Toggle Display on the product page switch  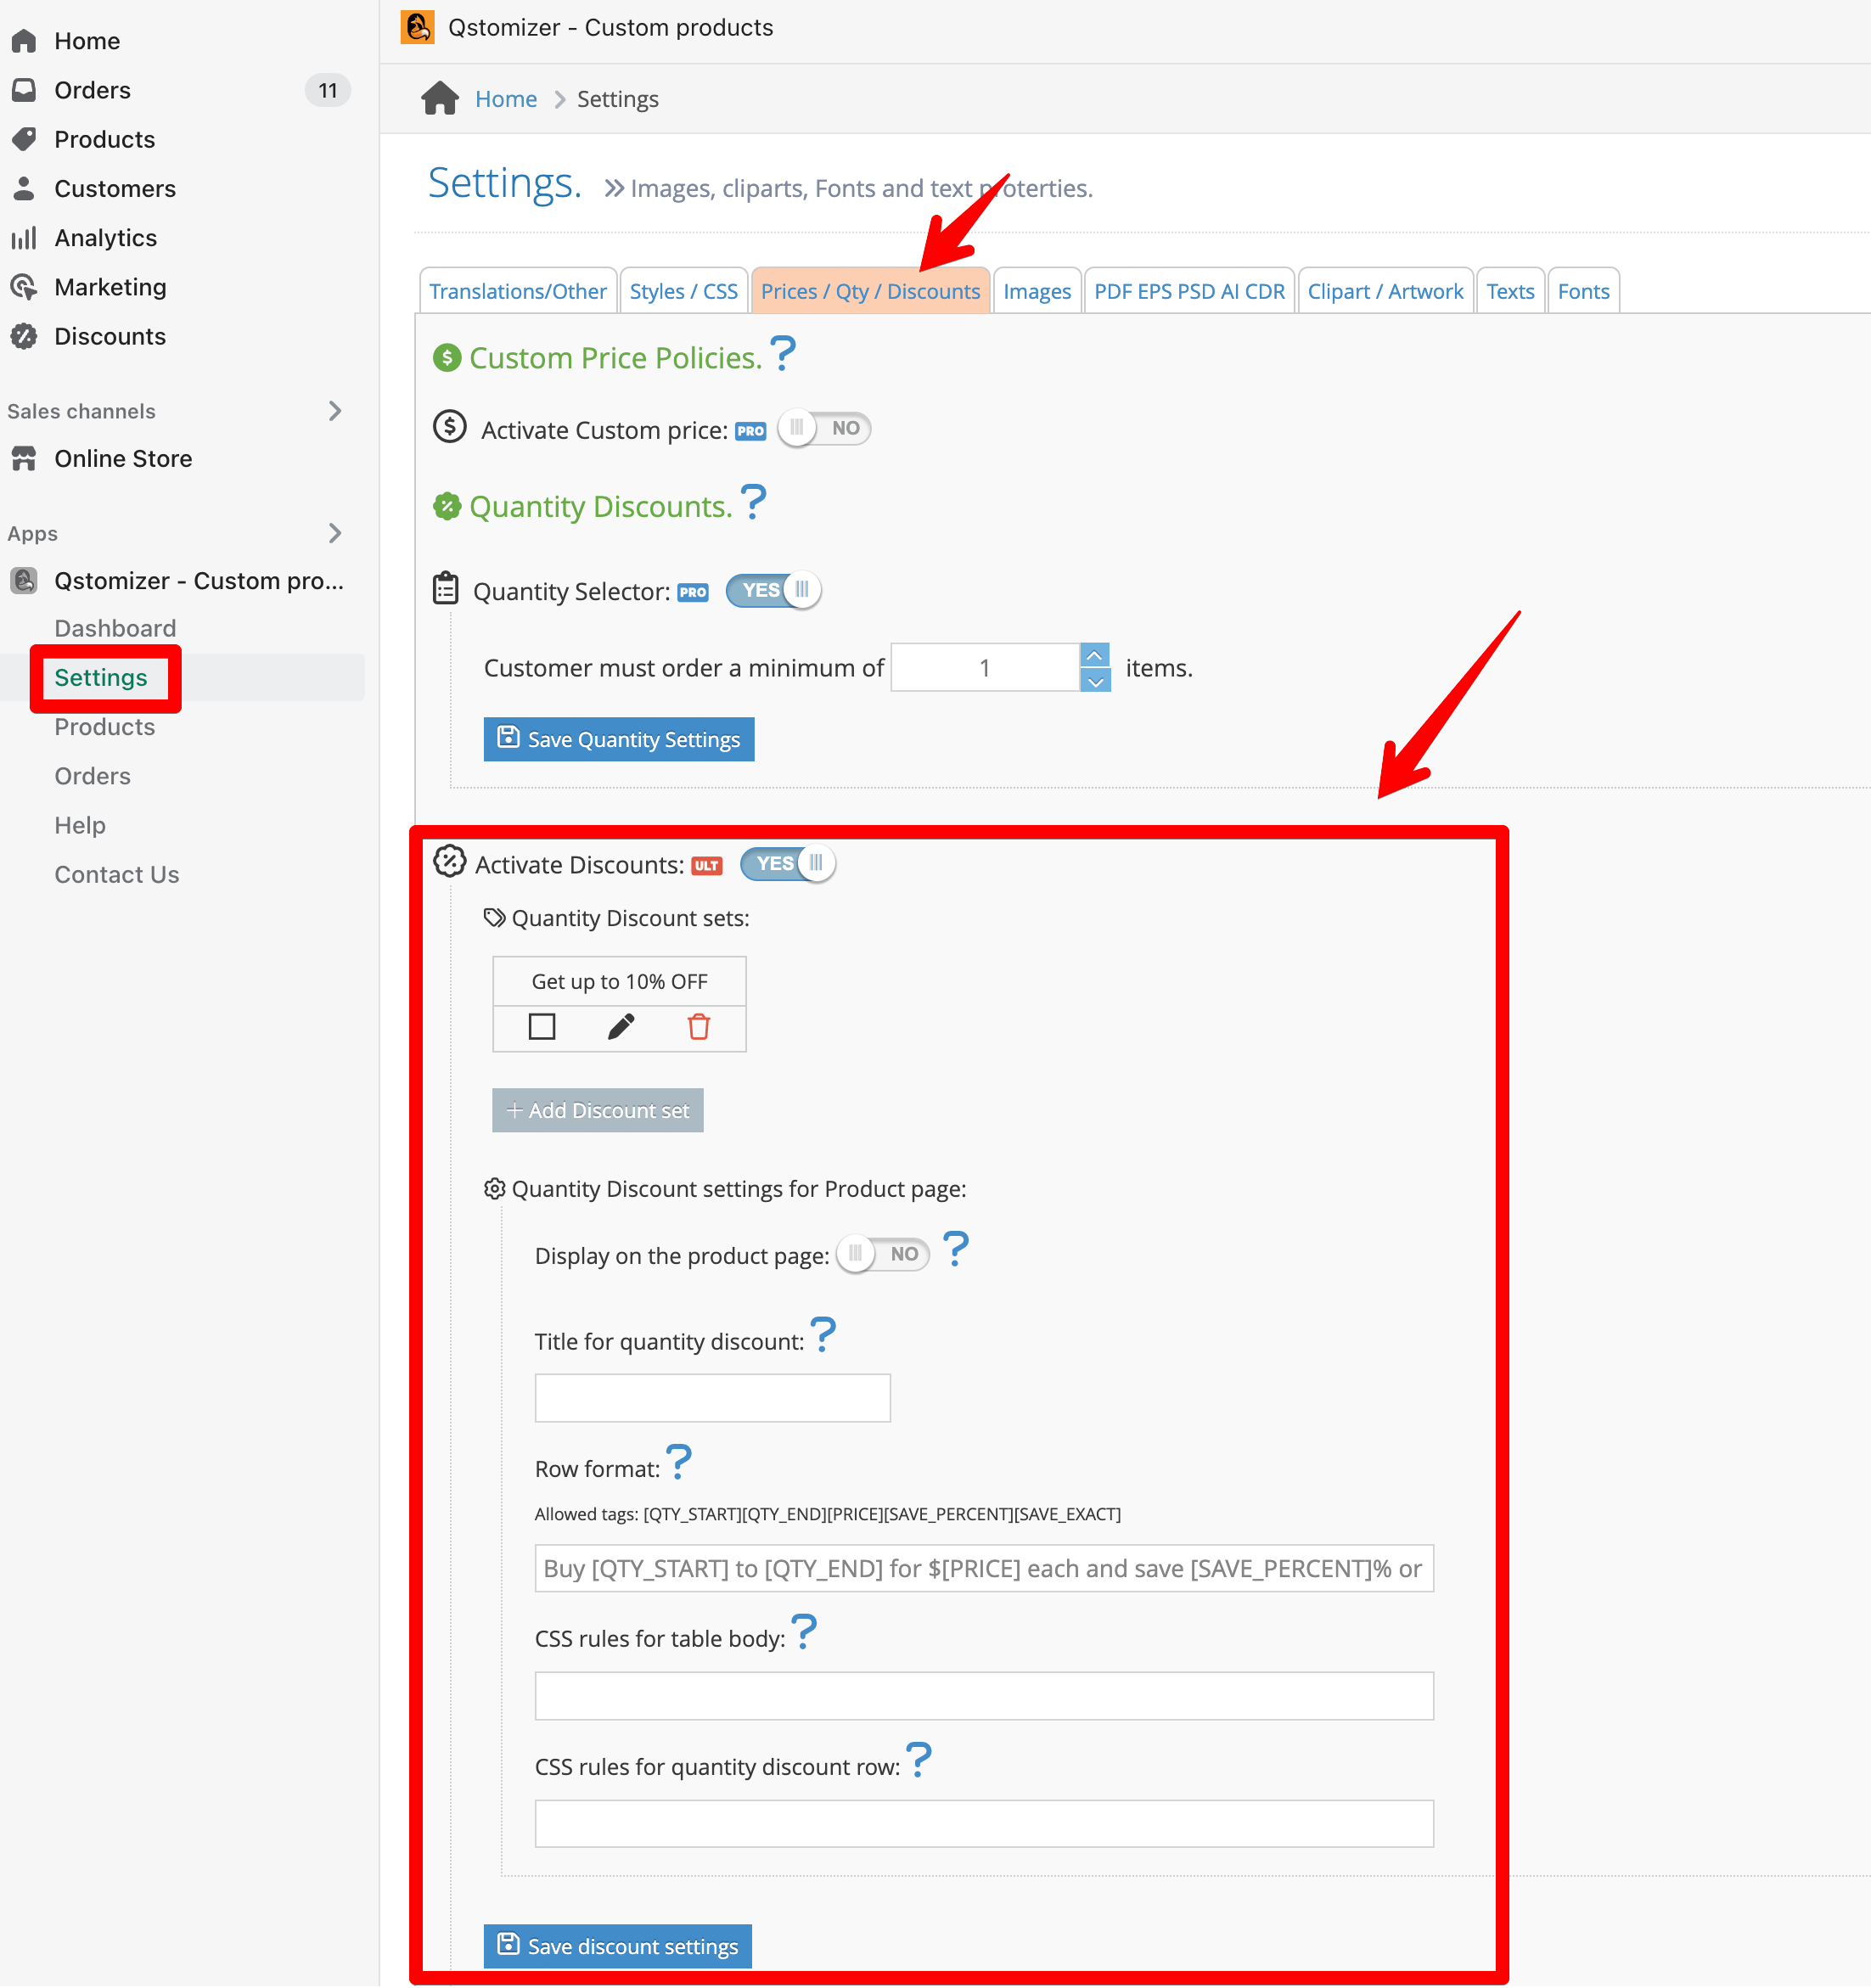(883, 1254)
